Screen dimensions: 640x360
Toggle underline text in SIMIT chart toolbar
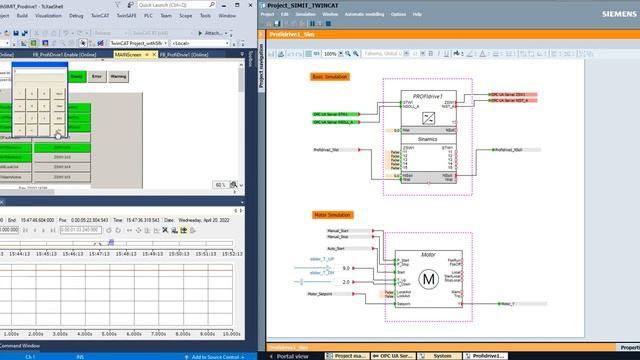tap(446, 53)
